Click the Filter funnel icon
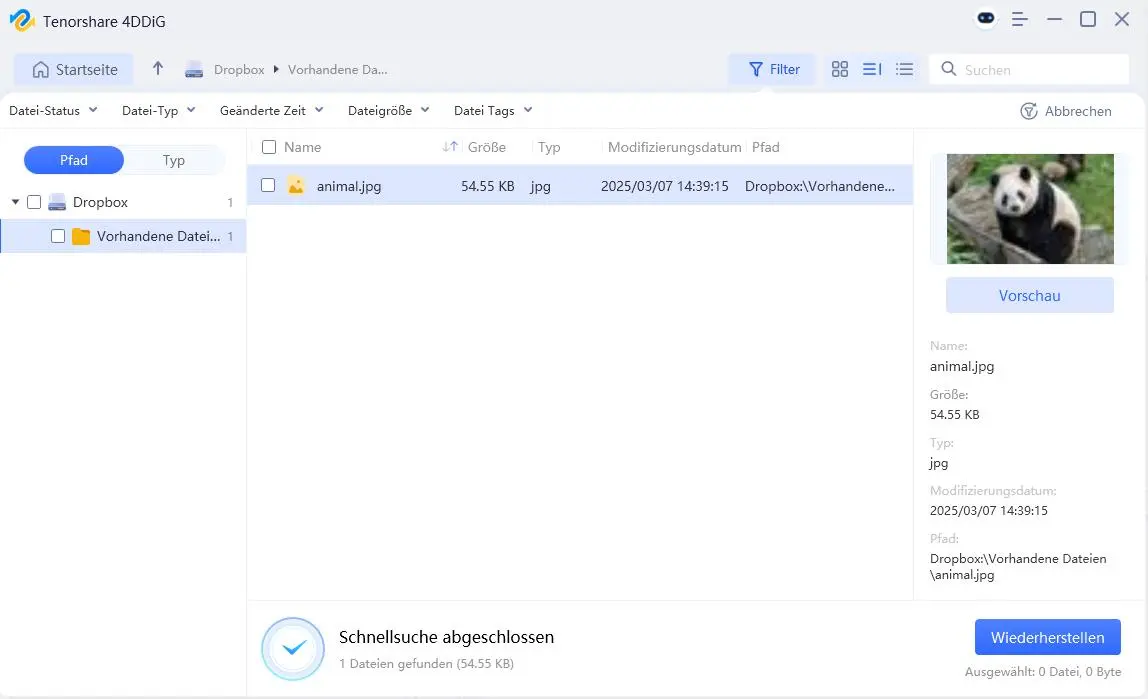Screen dimensions: 1148x699 (x=757, y=69)
